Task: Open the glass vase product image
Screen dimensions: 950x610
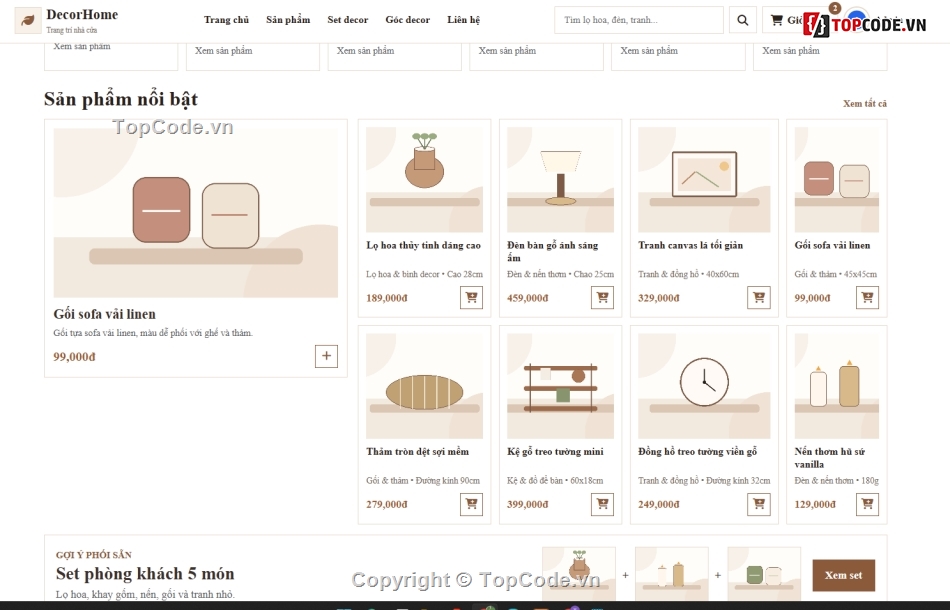Action: click(424, 180)
